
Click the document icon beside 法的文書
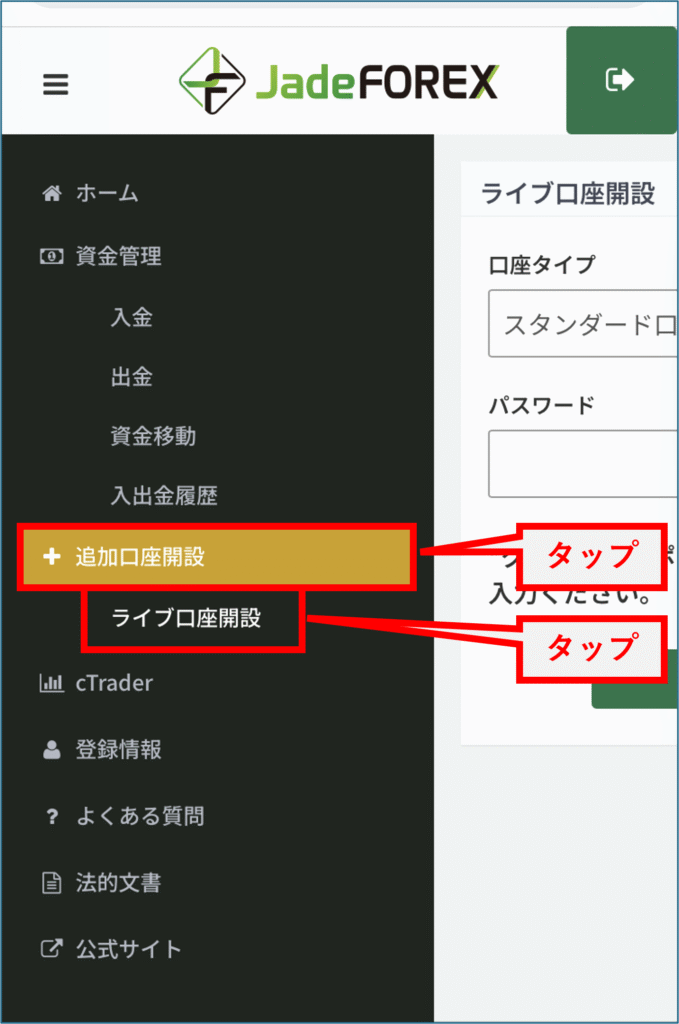(x=52, y=883)
